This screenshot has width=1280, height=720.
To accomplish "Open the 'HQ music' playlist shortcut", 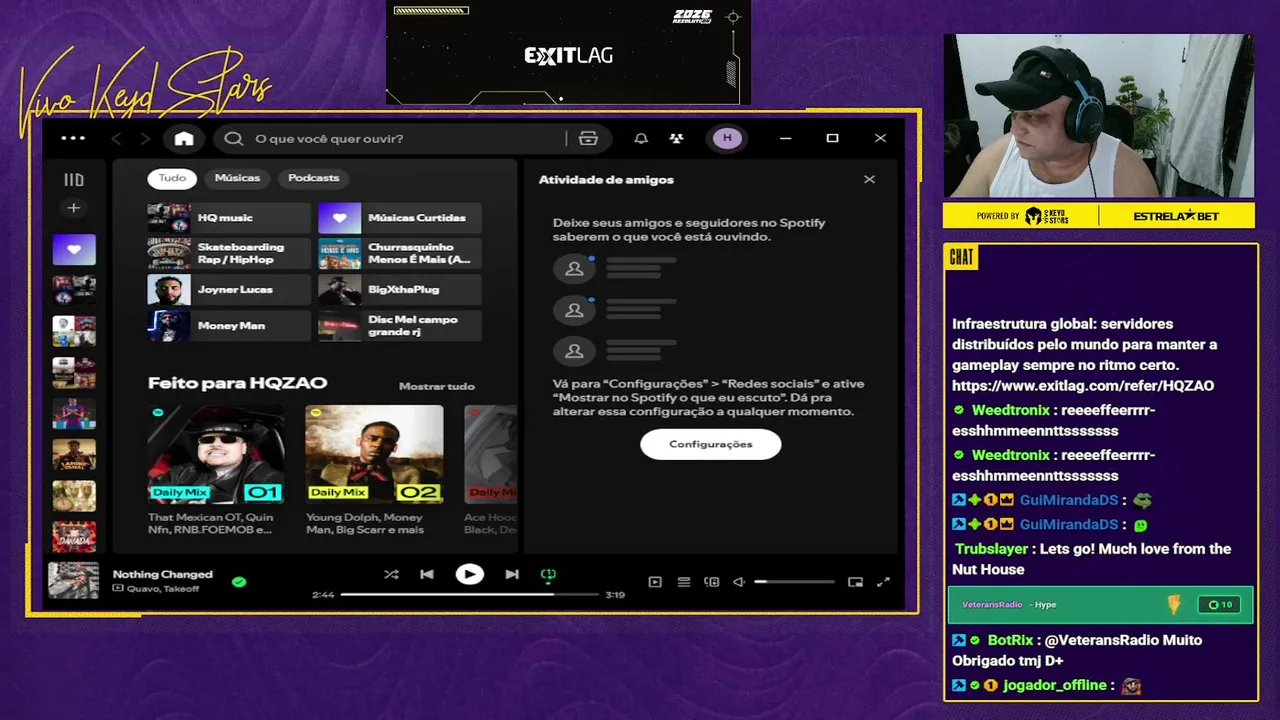I will [229, 218].
